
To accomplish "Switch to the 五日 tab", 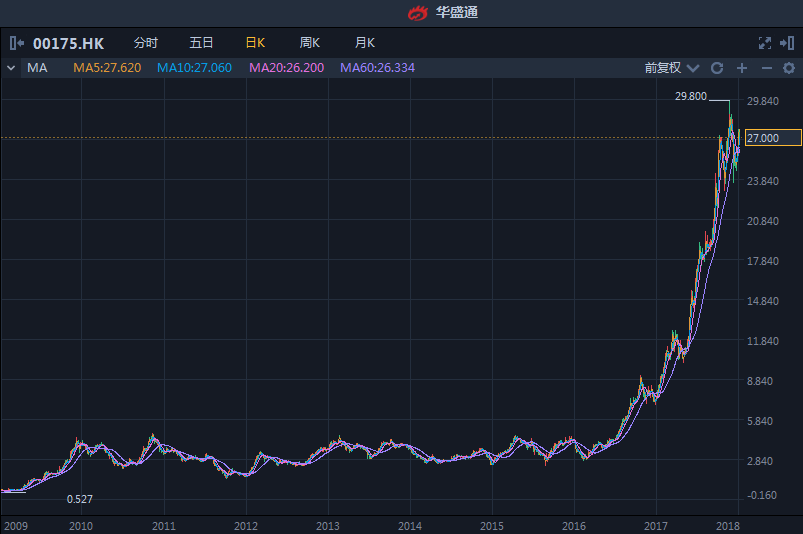I will click(x=201, y=43).
